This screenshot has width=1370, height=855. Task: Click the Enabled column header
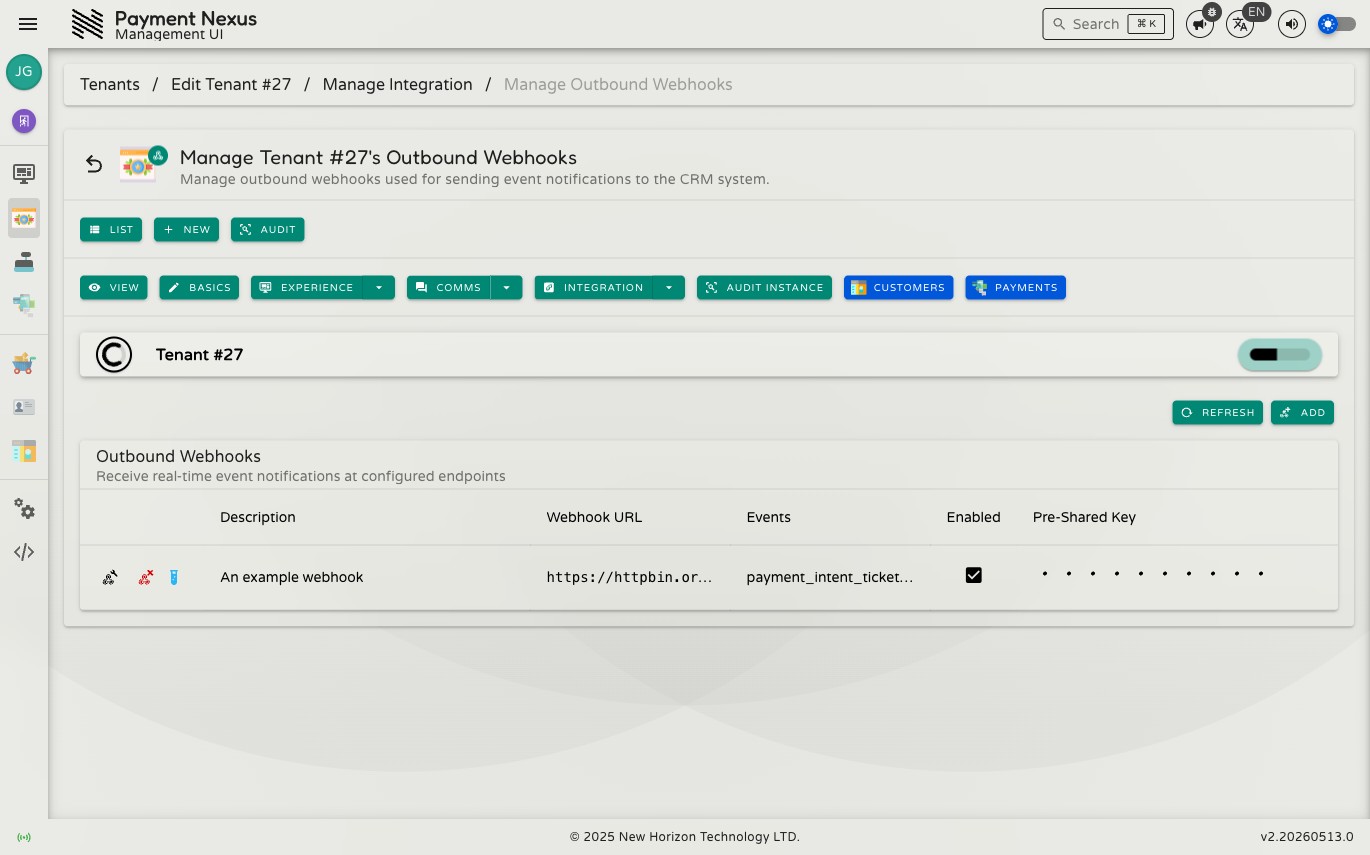pos(973,517)
